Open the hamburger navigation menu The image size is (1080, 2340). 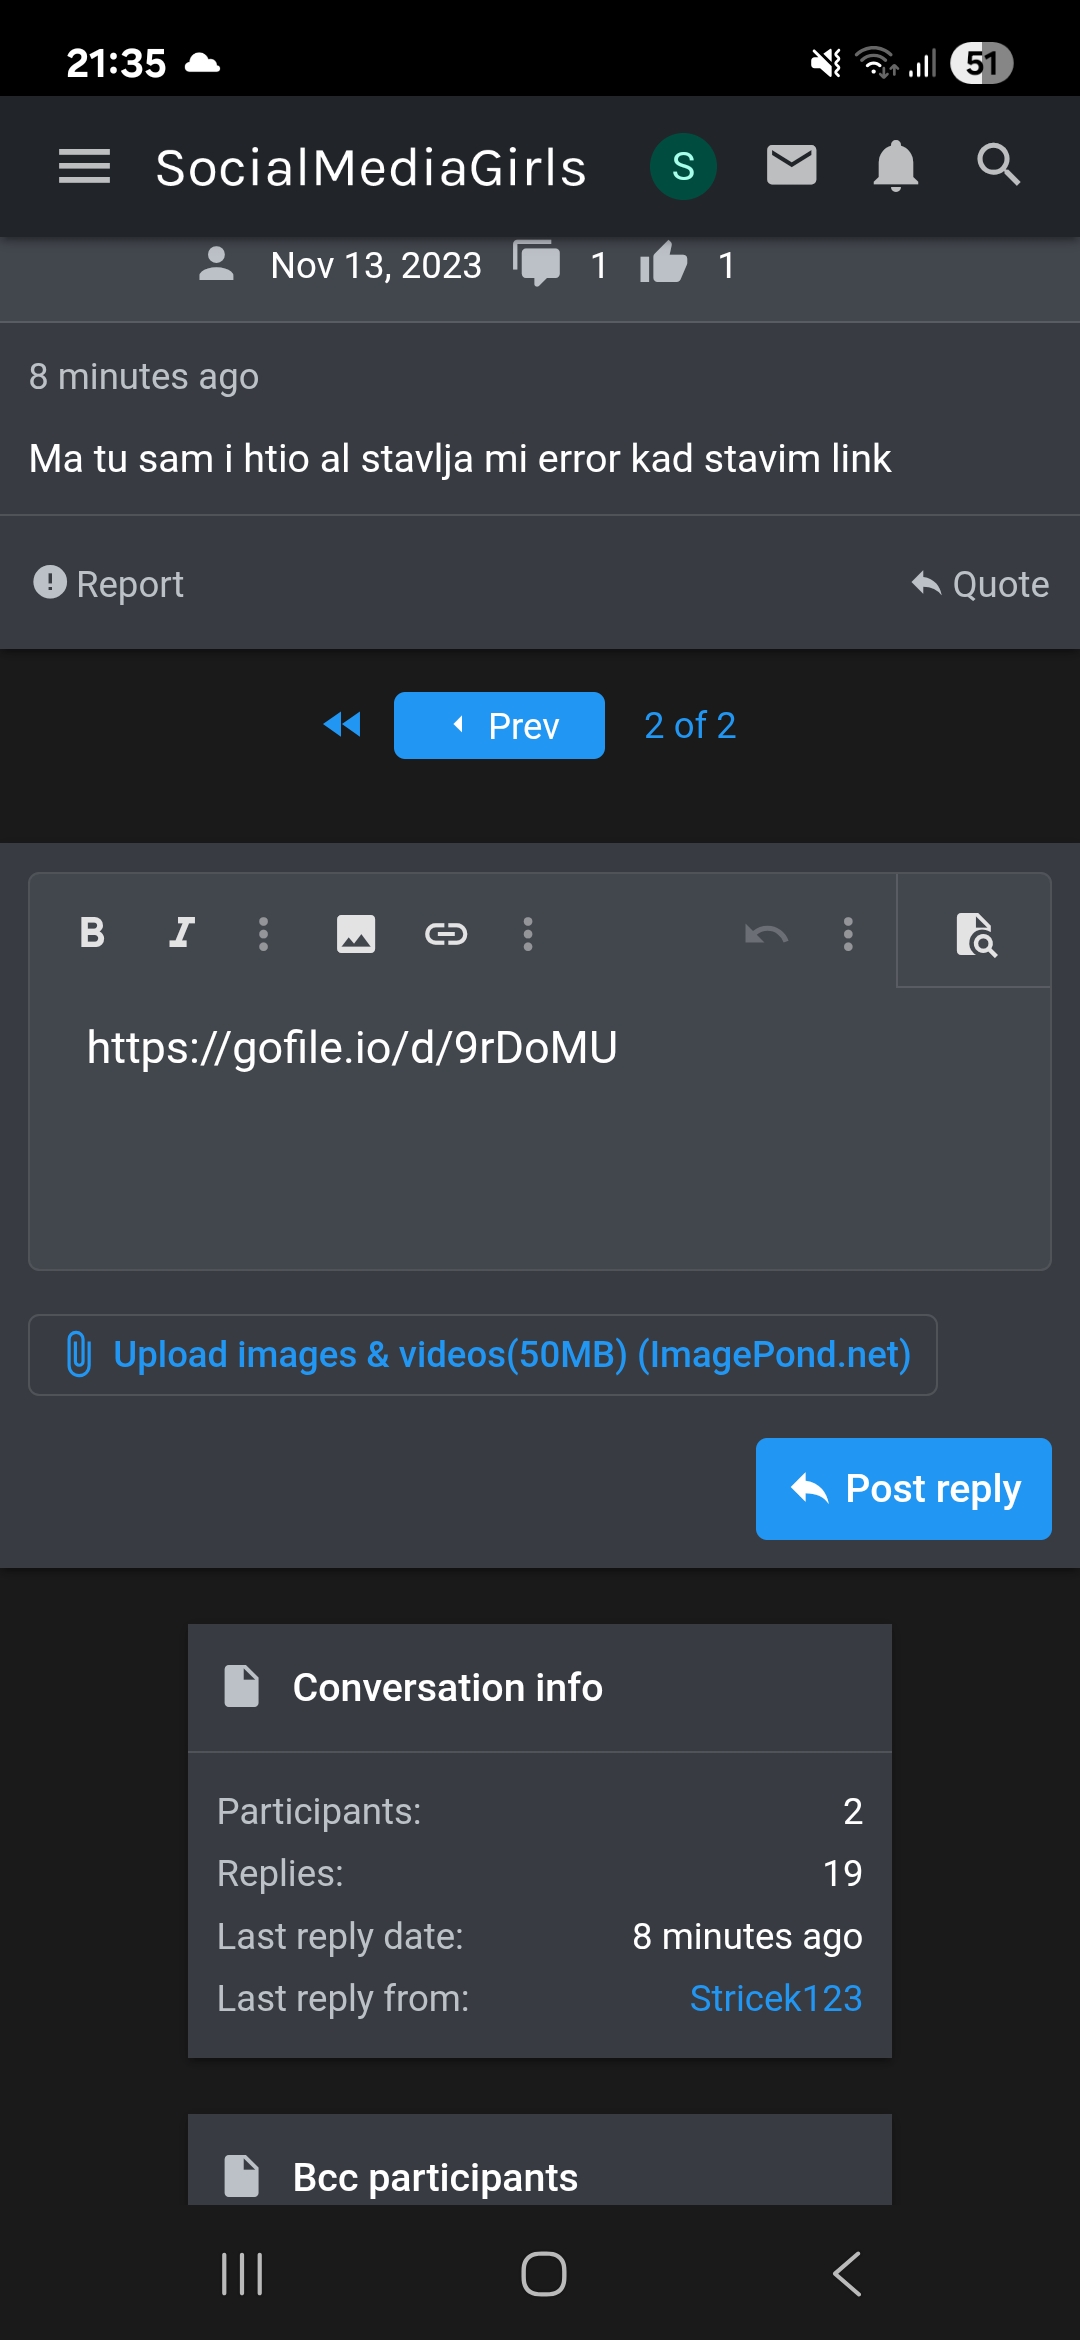[x=84, y=166]
